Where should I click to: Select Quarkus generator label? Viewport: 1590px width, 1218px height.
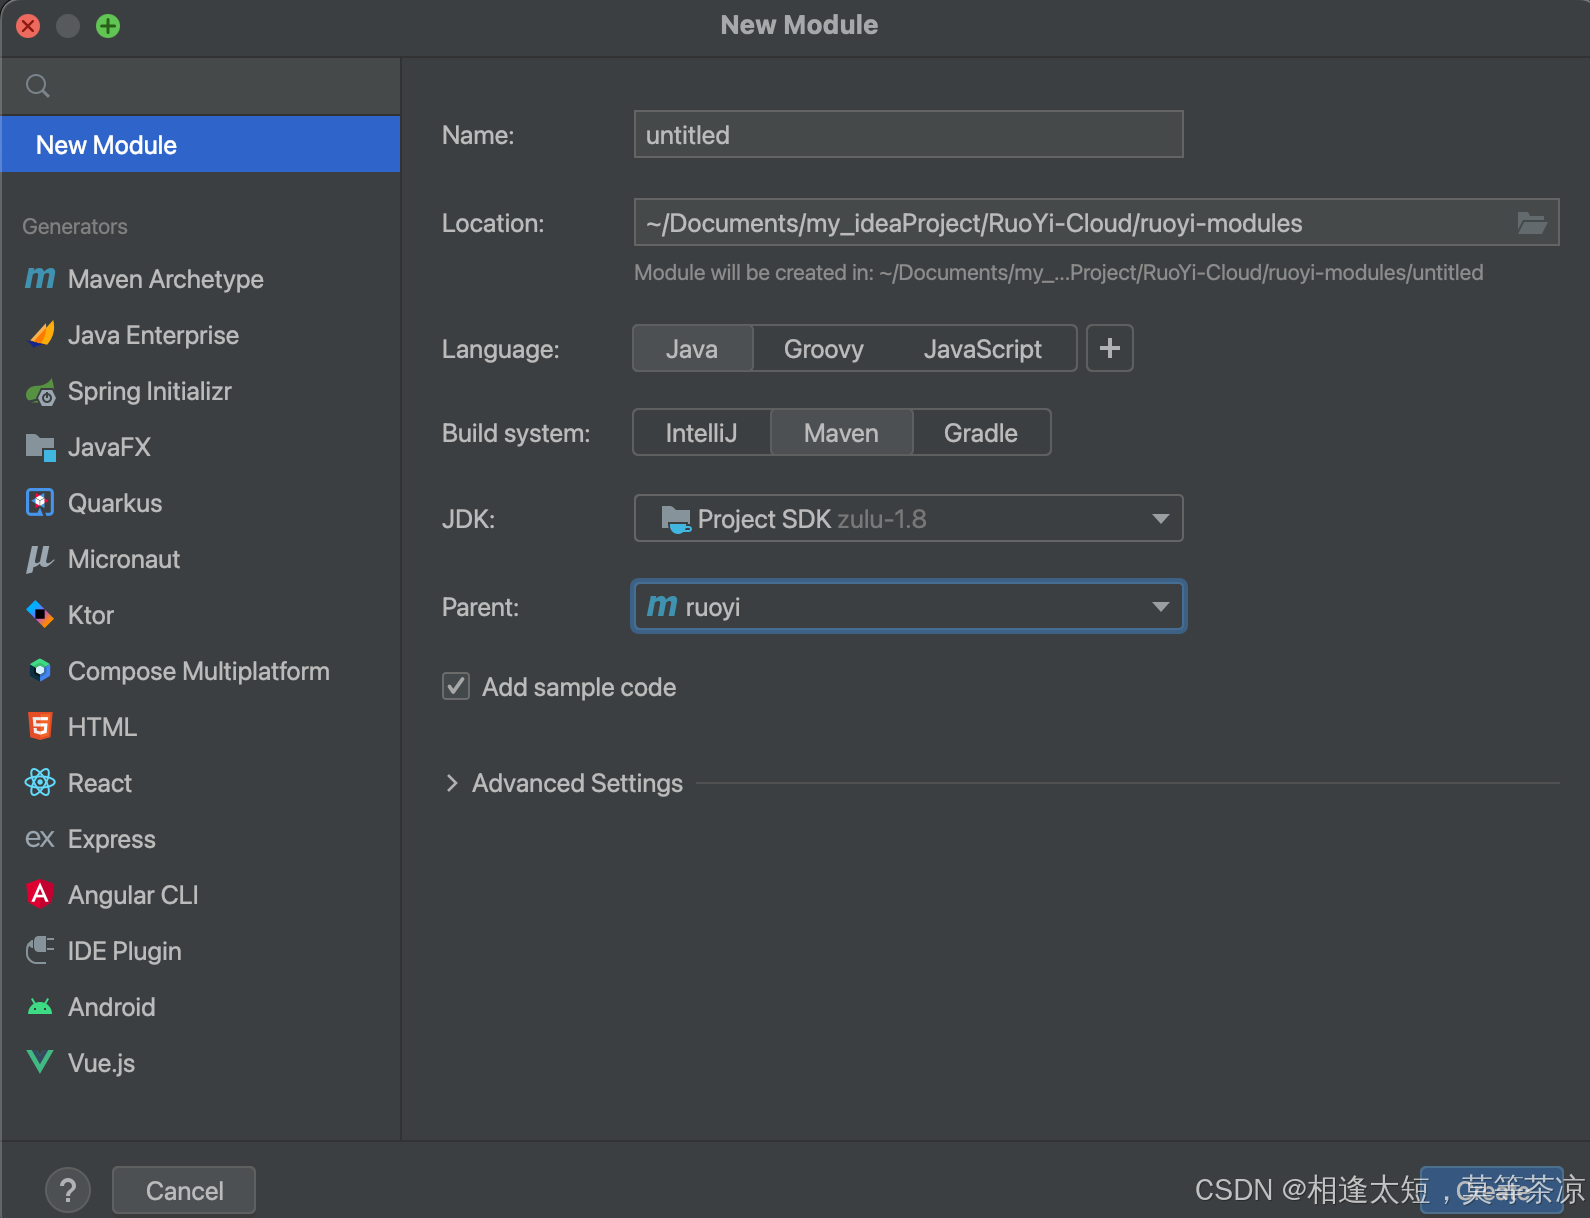115,503
